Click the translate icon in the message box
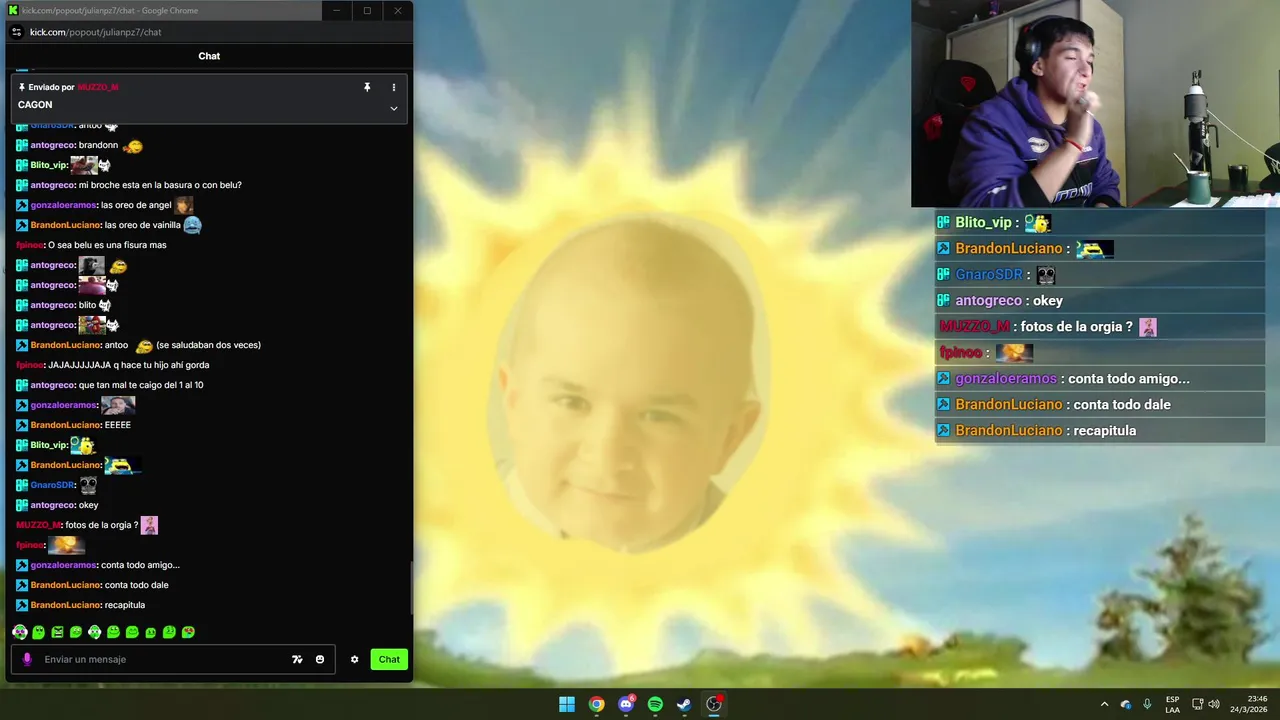 click(x=297, y=659)
